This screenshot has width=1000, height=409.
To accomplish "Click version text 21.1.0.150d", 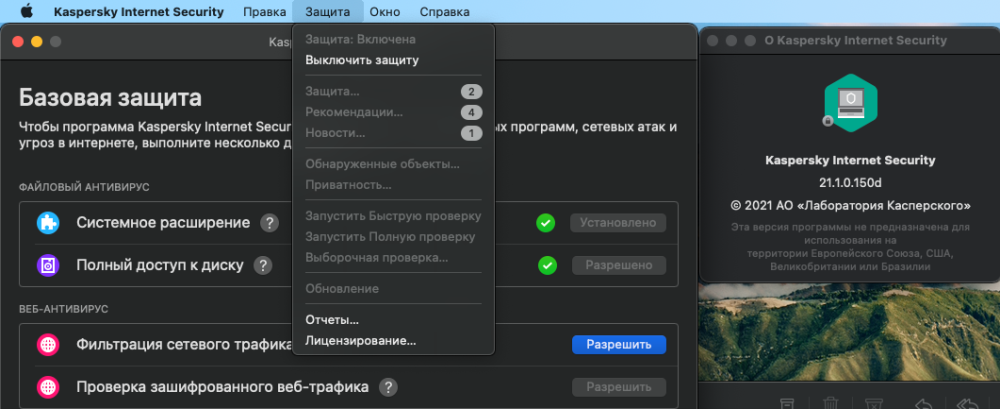I will pos(850,183).
